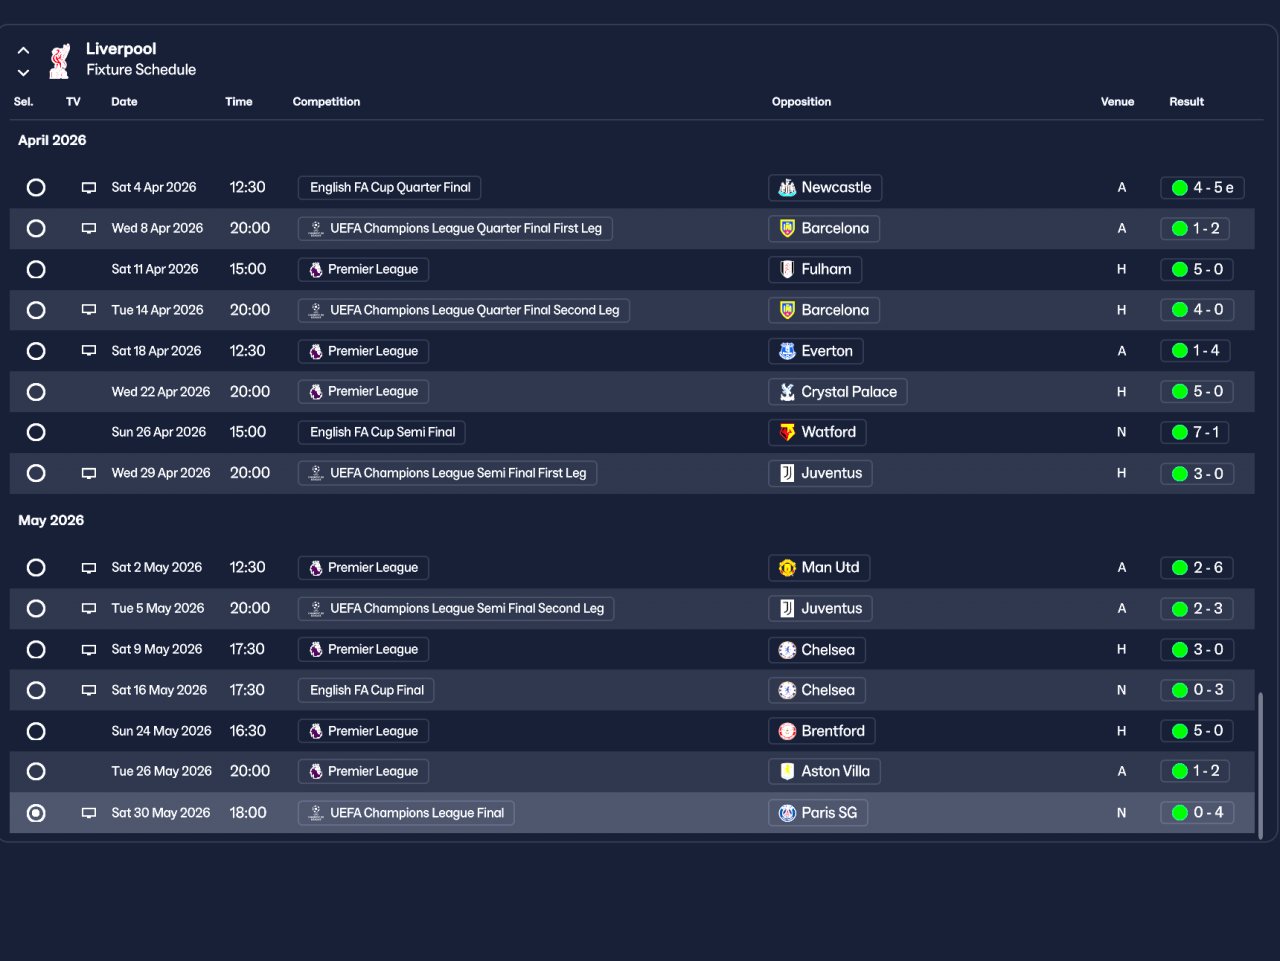Click the Crystal Palace crest icon
This screenshot has height=961, width=1280.
[x=787, y=392]
